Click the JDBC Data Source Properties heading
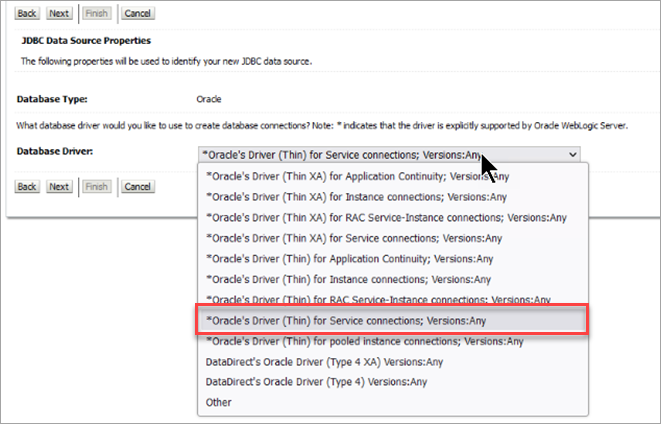The image size is (661, 424). tap(86, 40)
